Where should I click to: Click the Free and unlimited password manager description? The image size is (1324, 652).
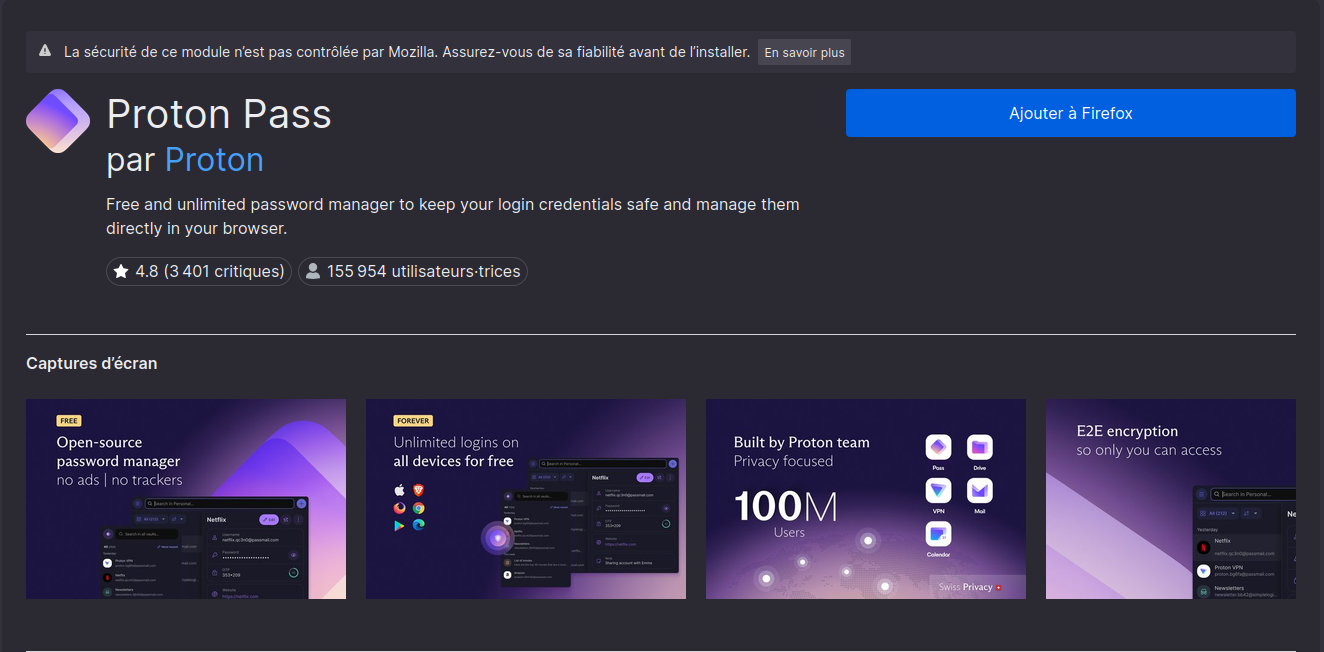click(x=453, y=216)
